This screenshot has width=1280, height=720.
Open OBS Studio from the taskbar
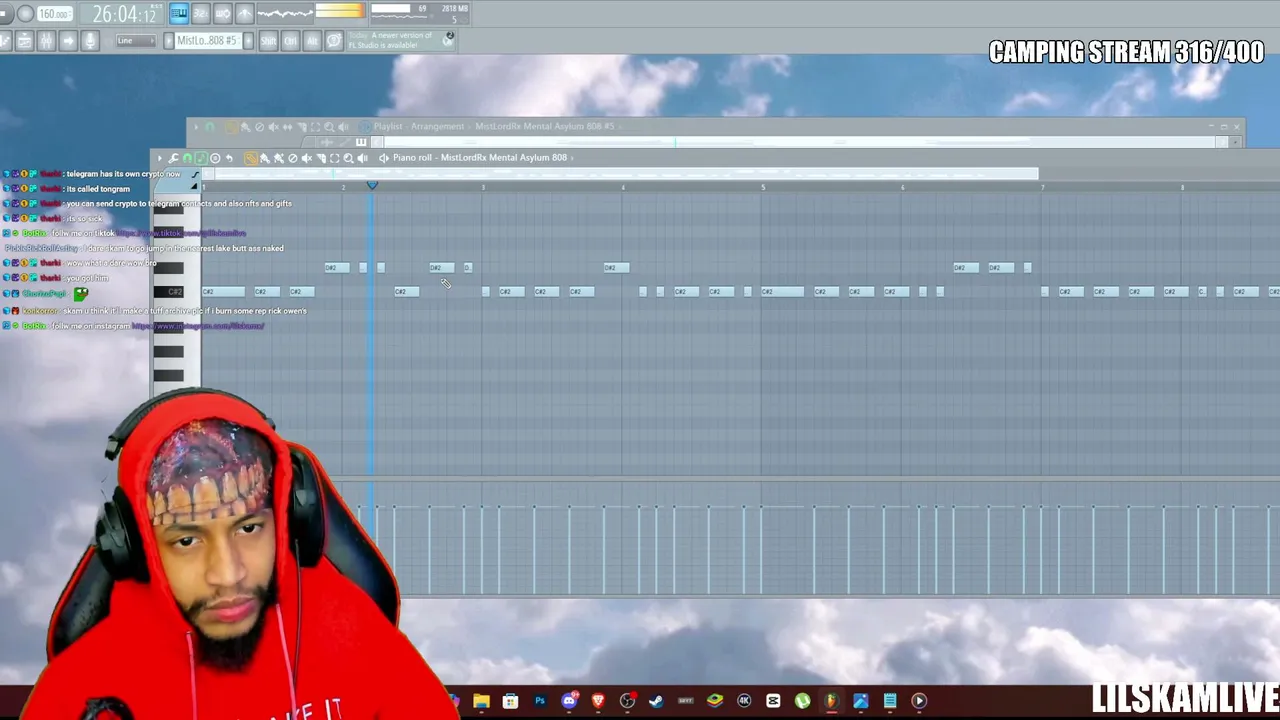tap(627, 701)
